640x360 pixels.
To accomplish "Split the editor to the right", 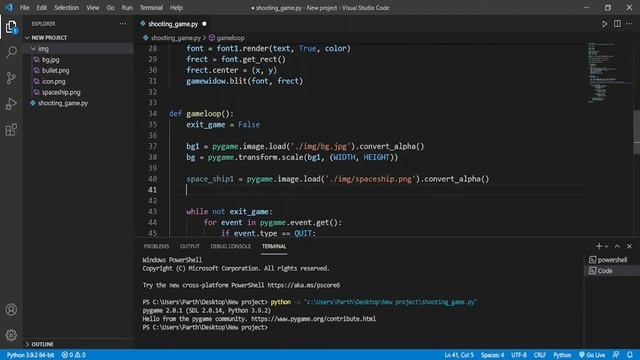I will (x=617, y=24).
